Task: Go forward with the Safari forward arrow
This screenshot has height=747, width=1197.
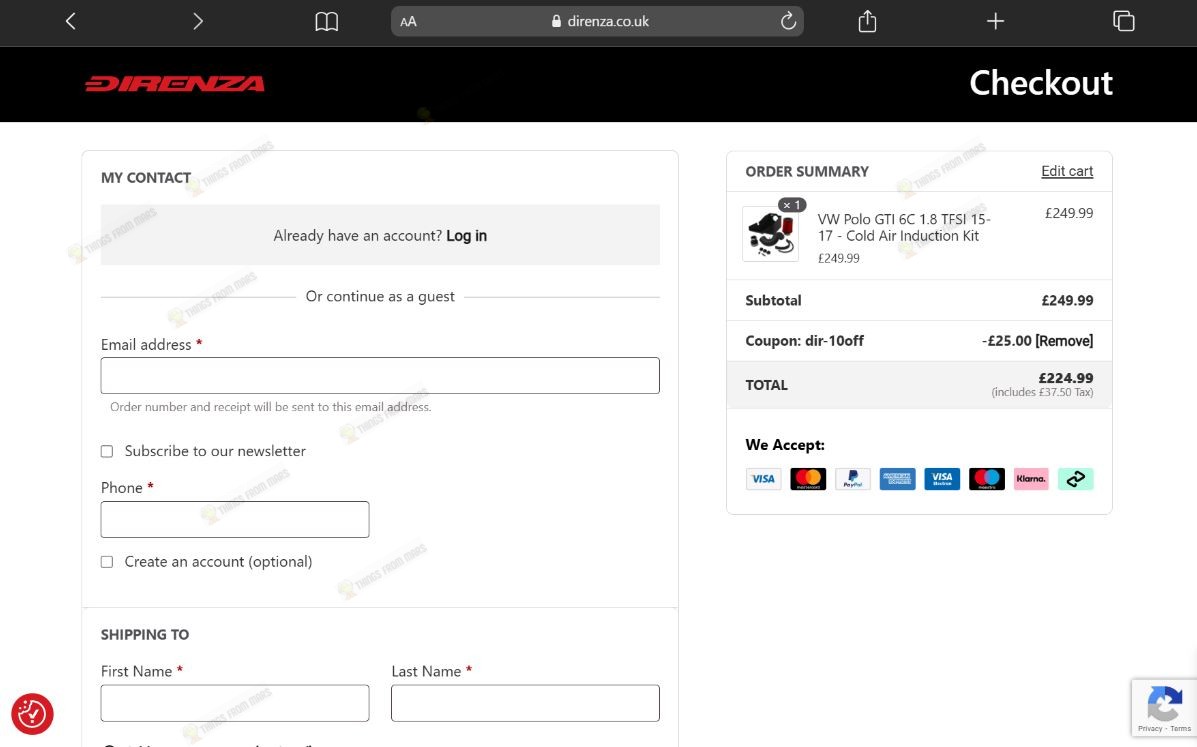Action: coord(198,21)
